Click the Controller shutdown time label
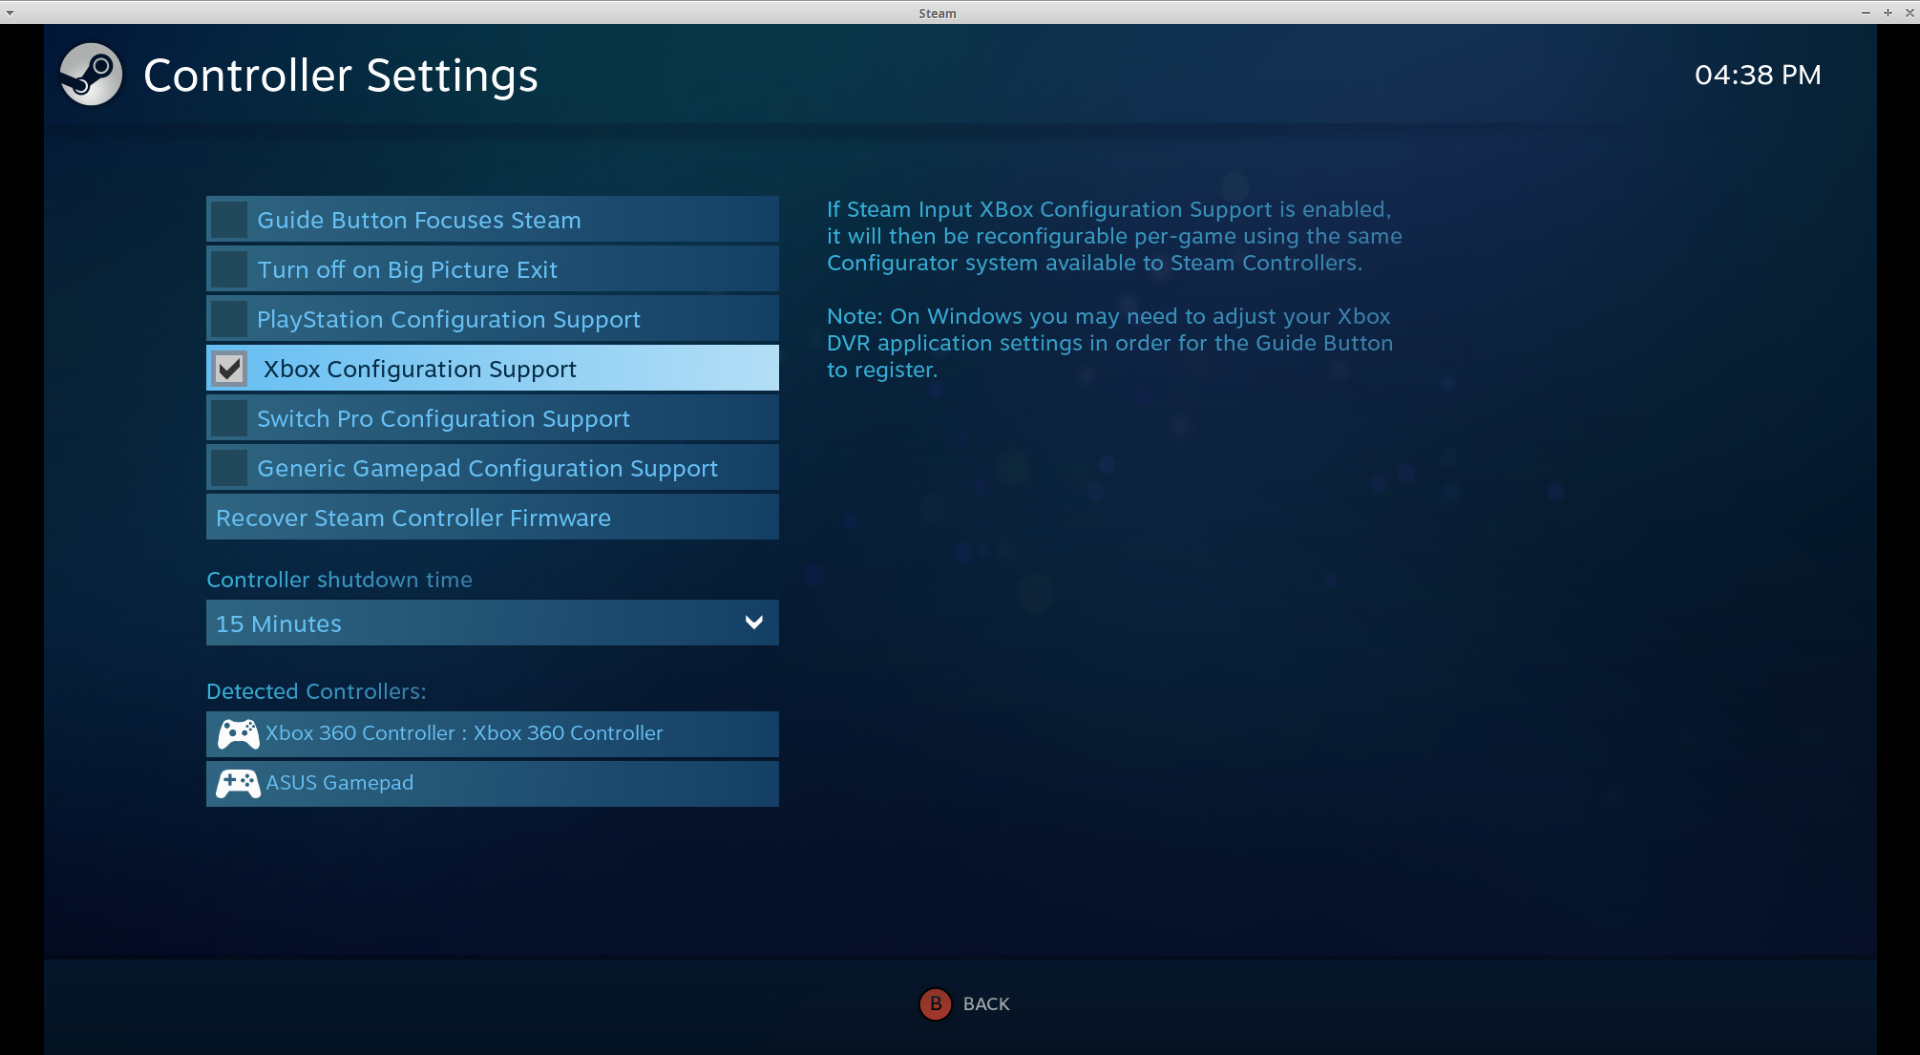The image size is (1920, 1055). point(339,580)
